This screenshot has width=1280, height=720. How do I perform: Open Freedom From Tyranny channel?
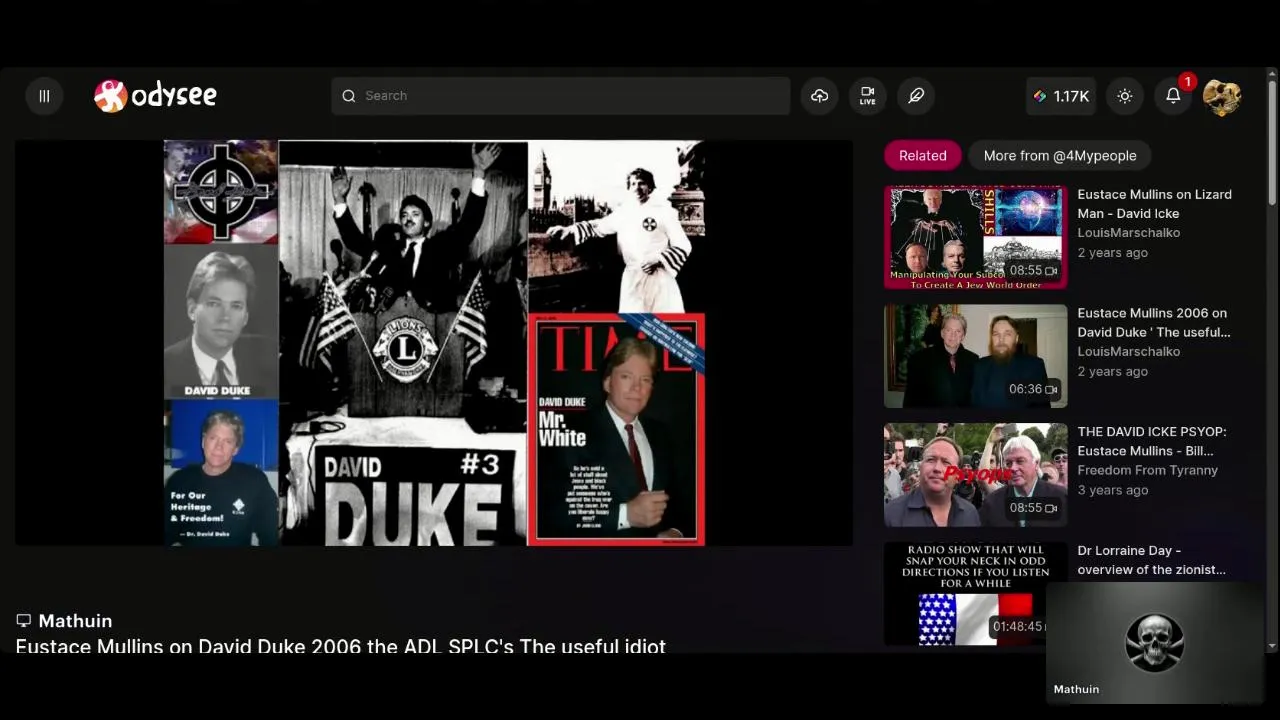pyautogui.click(x=1147, y=470)
